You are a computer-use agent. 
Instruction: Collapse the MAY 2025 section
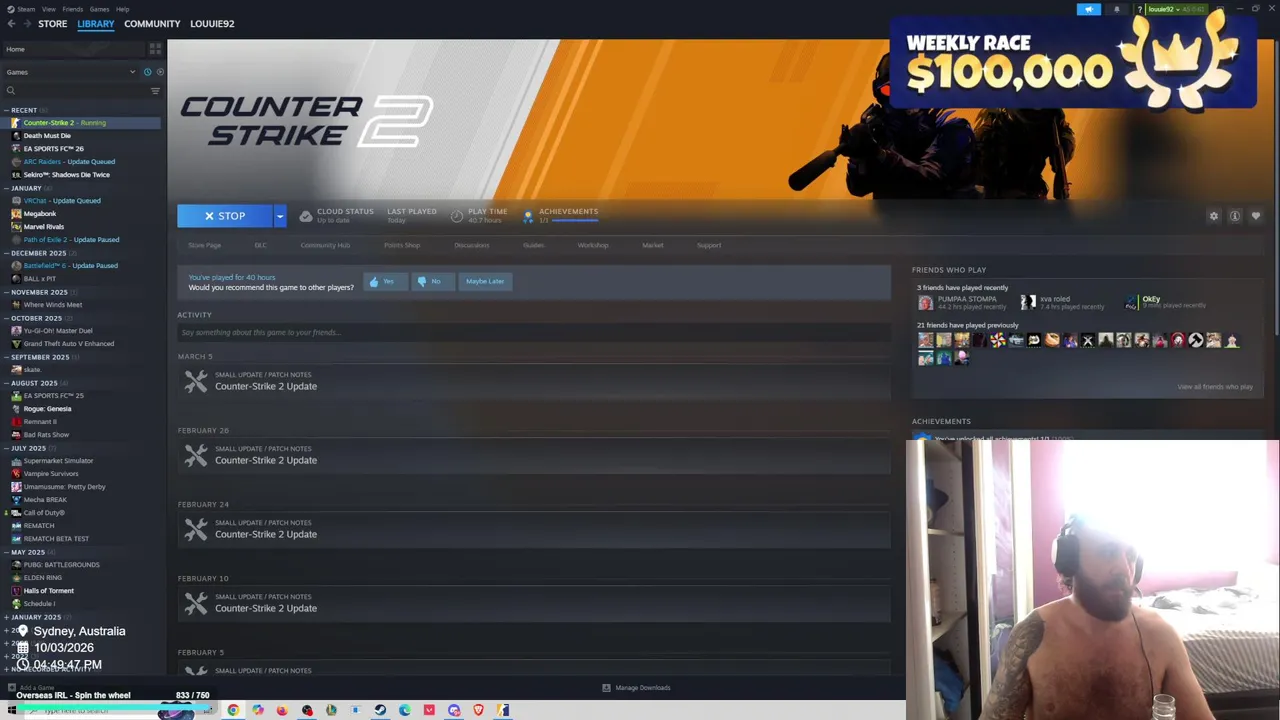6,552
